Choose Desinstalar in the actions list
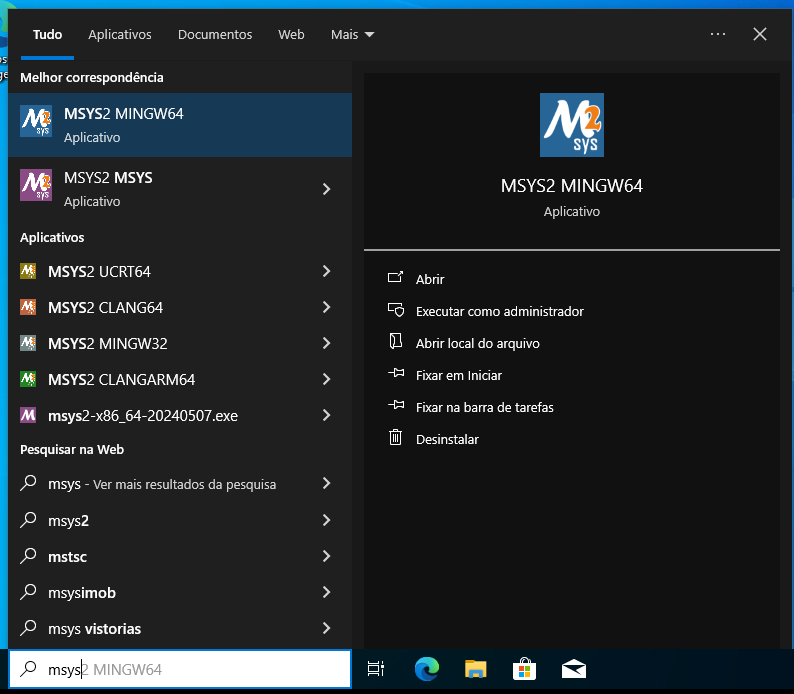Screen dimensions: 794x694 (x=447, y=439)
